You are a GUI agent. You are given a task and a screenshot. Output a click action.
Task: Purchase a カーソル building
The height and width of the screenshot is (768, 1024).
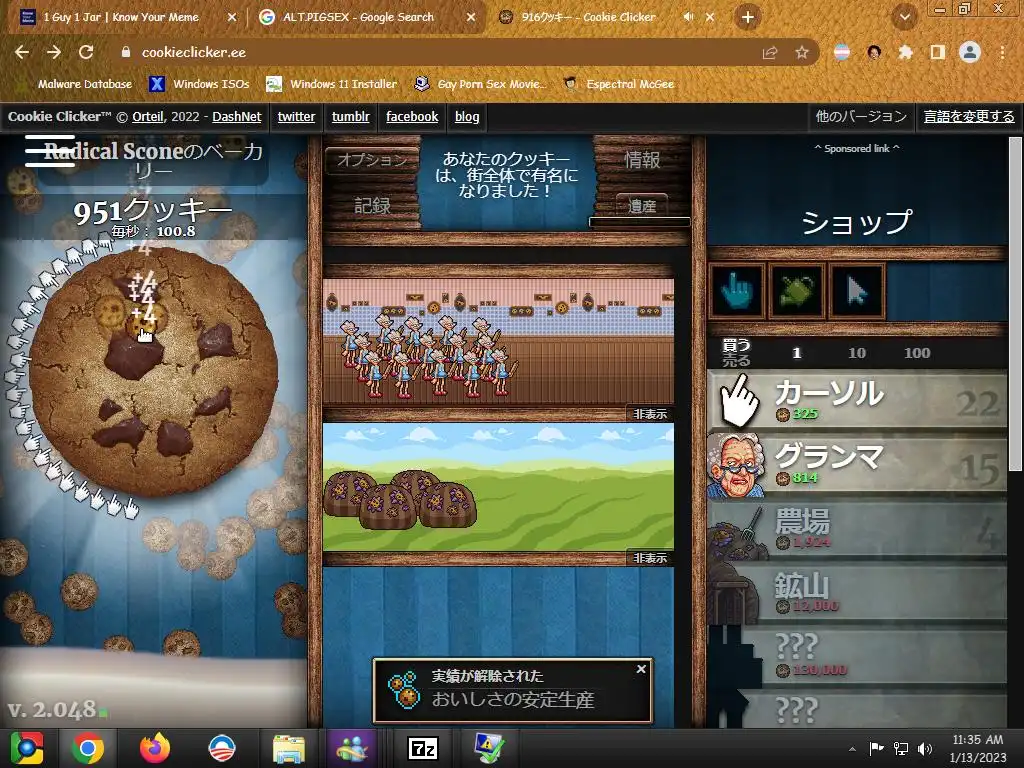[857, 399]
